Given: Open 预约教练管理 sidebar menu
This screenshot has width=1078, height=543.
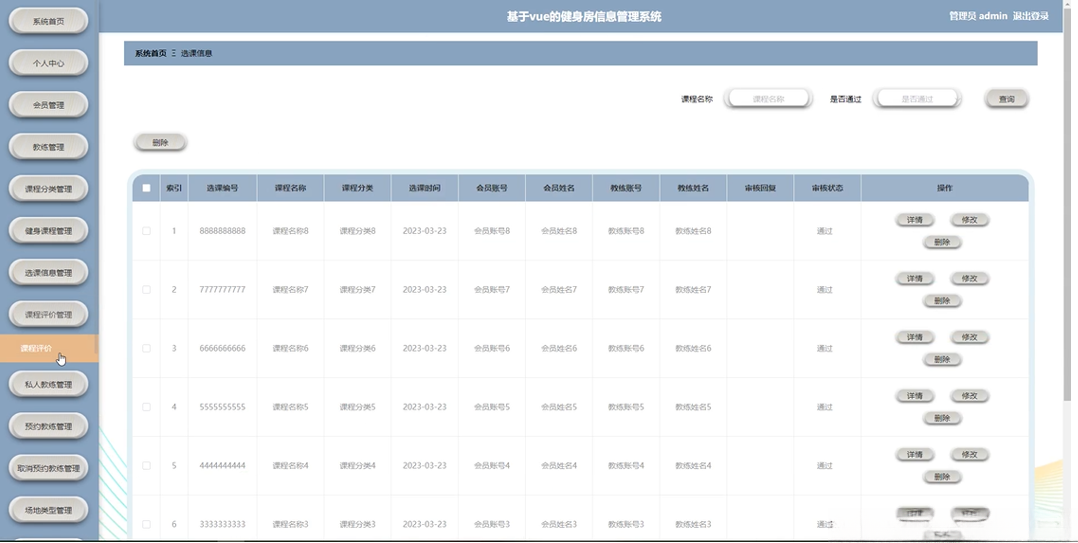Looking at the screenshot, I should coord(48,426).
